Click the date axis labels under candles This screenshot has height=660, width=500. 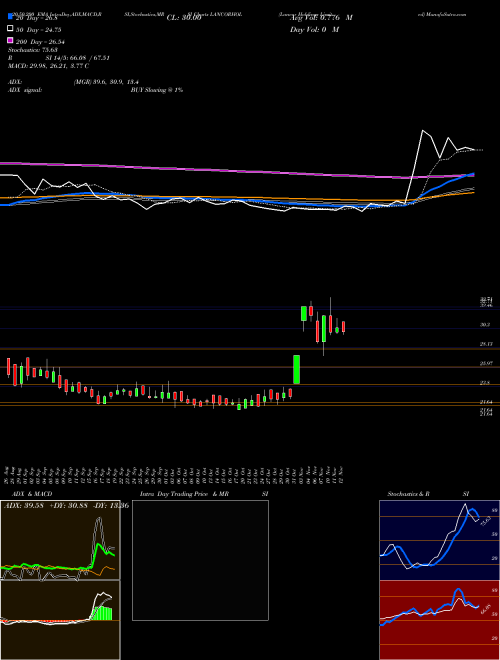[176, 475]
